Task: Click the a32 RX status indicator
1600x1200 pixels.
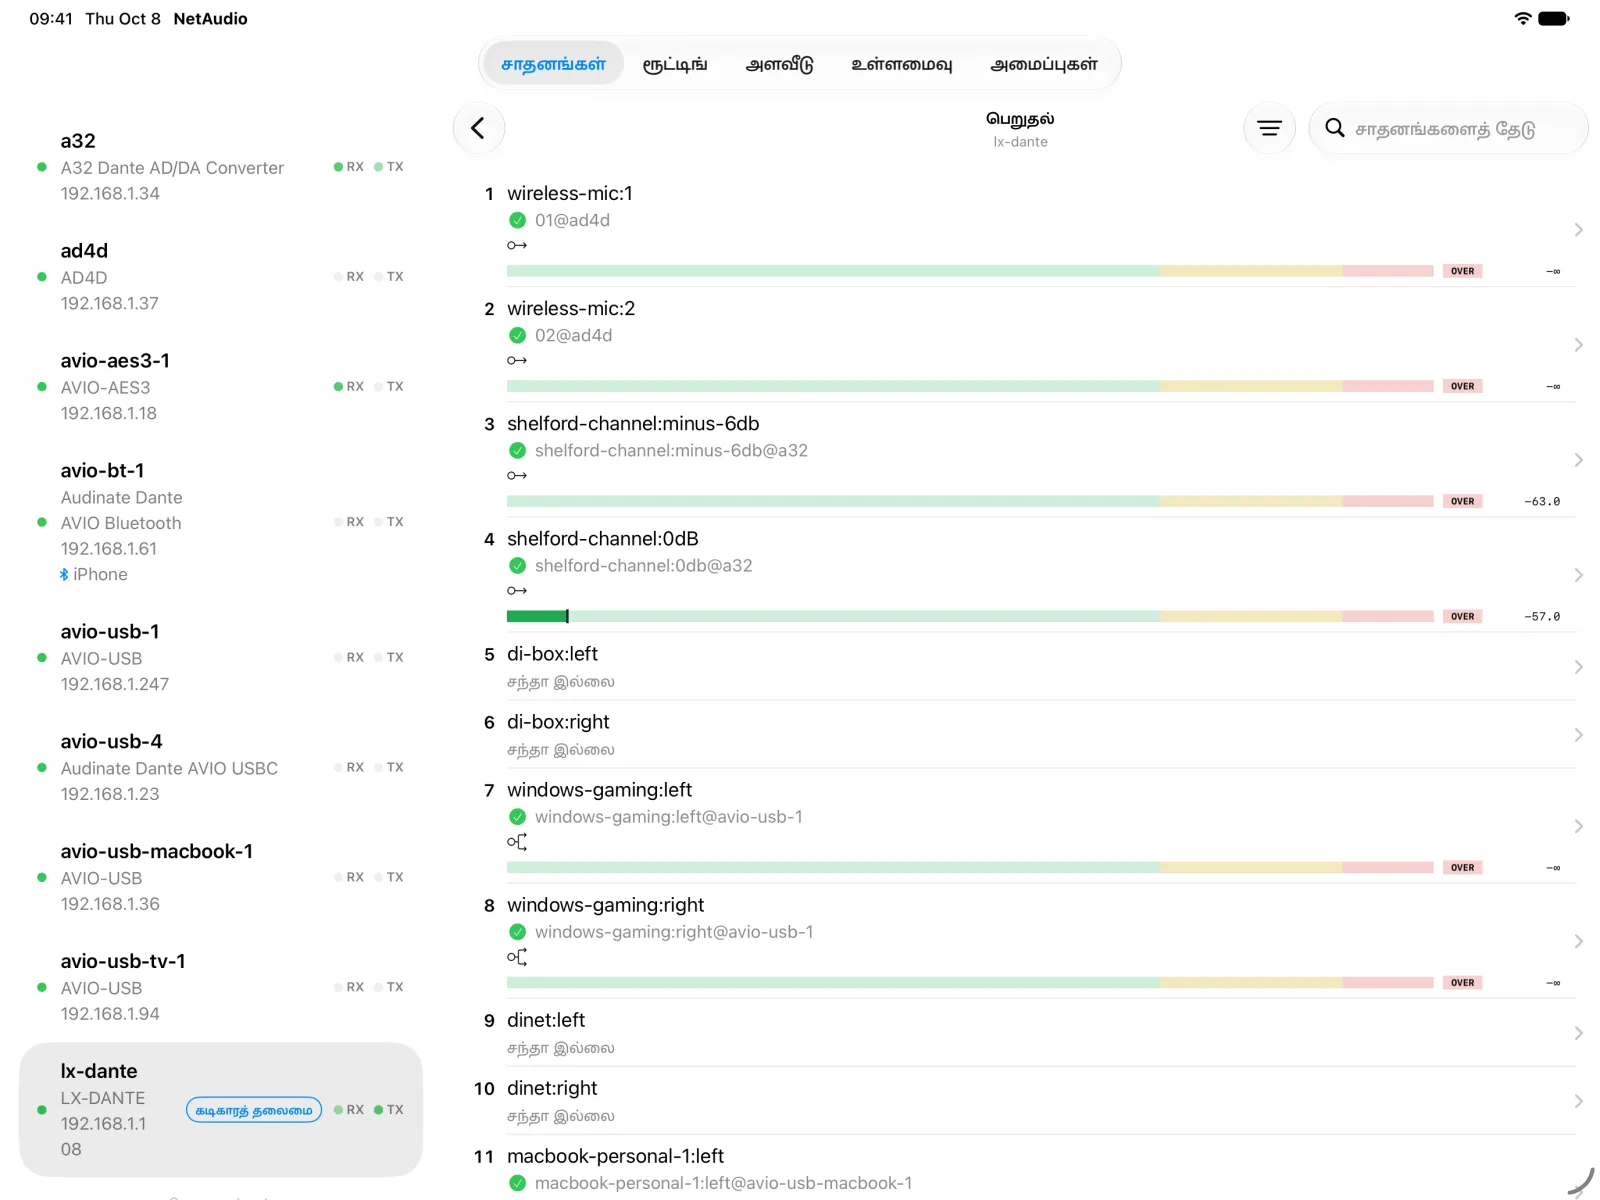Action: [349, 167]
